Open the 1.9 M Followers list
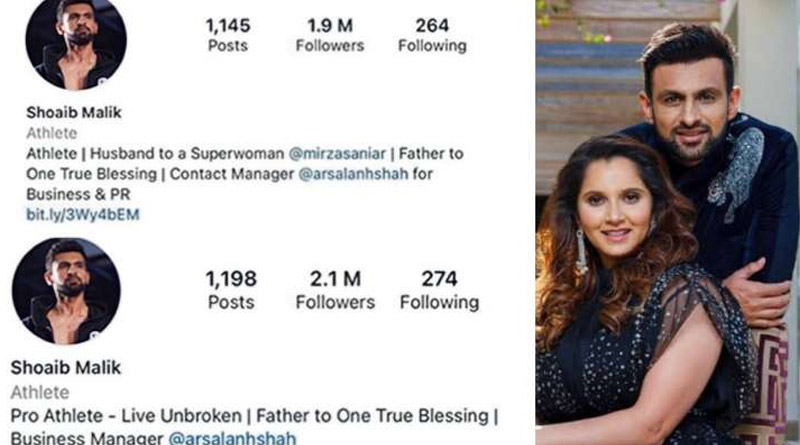Screen dimensions: 800x445 330,35
